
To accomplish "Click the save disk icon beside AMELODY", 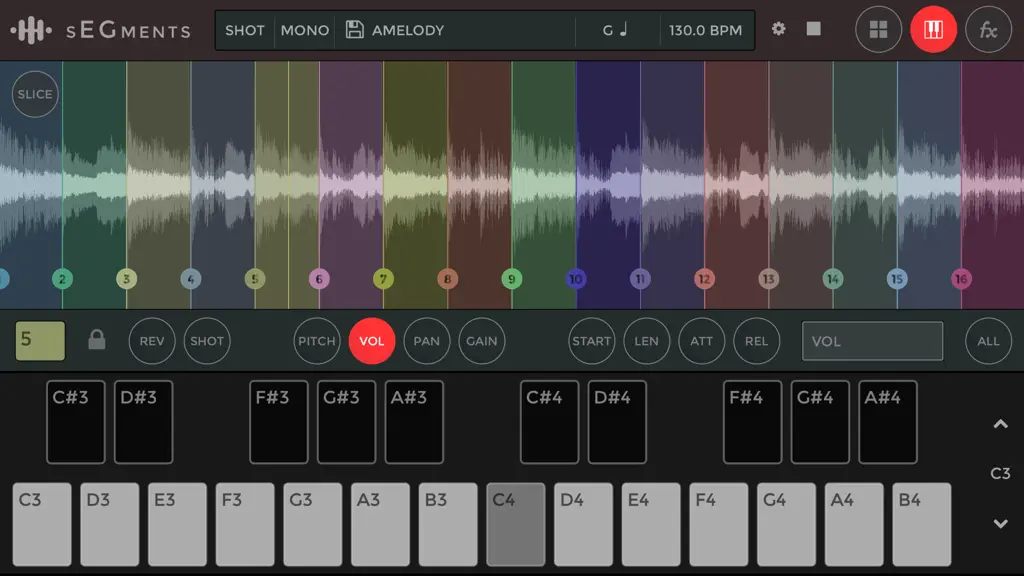I will [355, 29].
